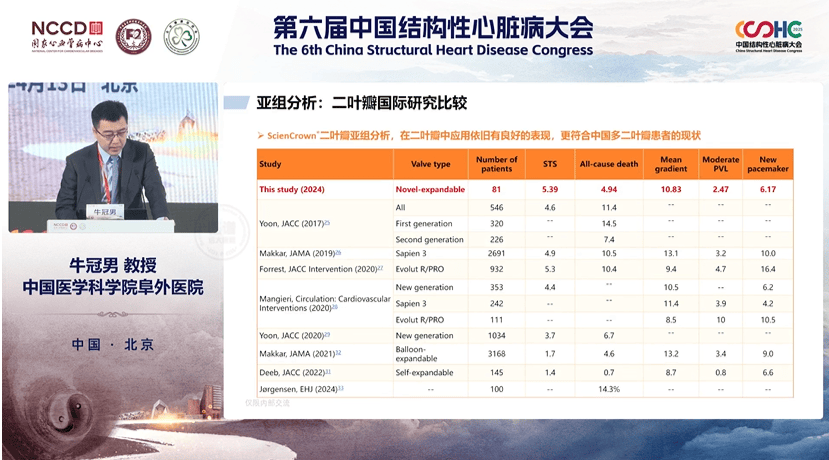Screen dimensions: 829x460
Task: Click the red value '6.17' new pacemaker
Action: pos(768,189)
